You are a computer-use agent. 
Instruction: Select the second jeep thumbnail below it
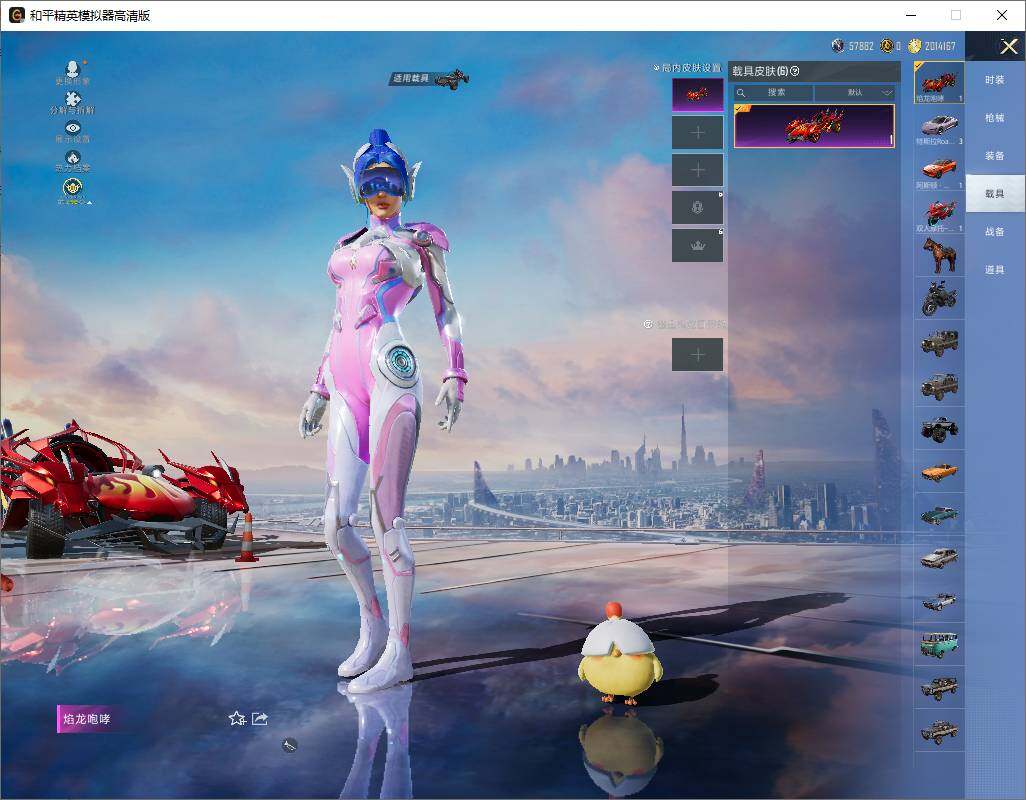click(x=939, y=385)
